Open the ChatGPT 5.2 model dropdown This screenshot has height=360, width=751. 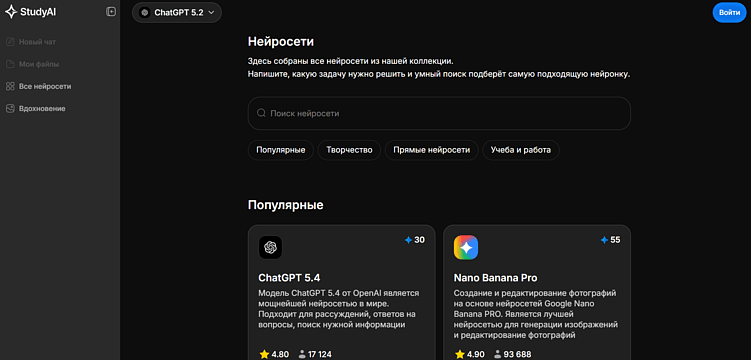[x=177, y=12]
